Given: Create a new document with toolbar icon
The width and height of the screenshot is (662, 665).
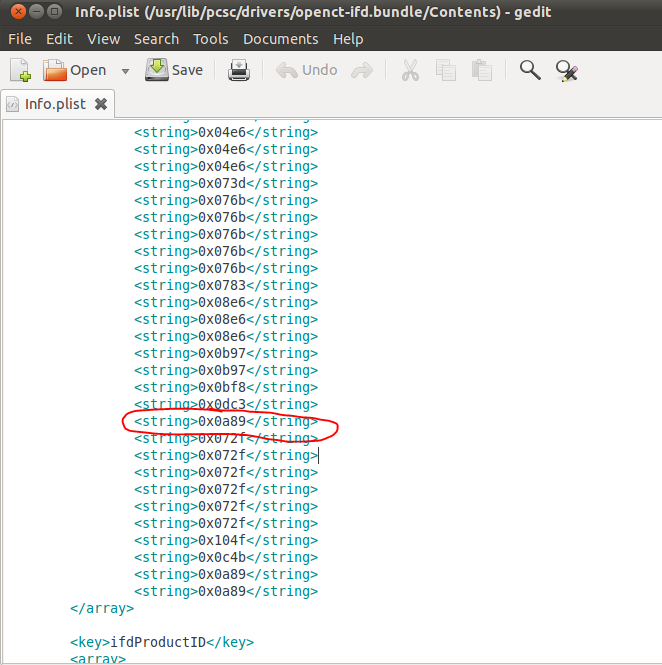Looking at the screenshot, I should [20, 71].
